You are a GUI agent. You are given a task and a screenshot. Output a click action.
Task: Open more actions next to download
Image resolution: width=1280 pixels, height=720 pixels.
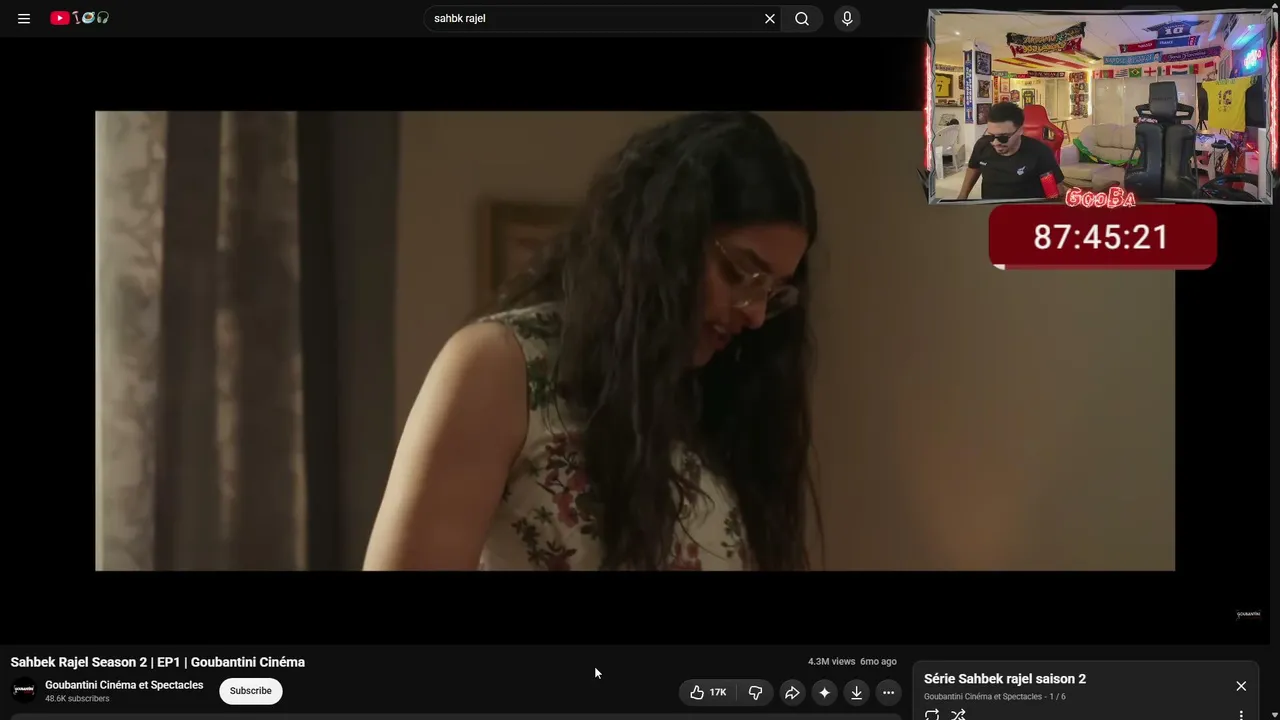[x=888, y=692]
